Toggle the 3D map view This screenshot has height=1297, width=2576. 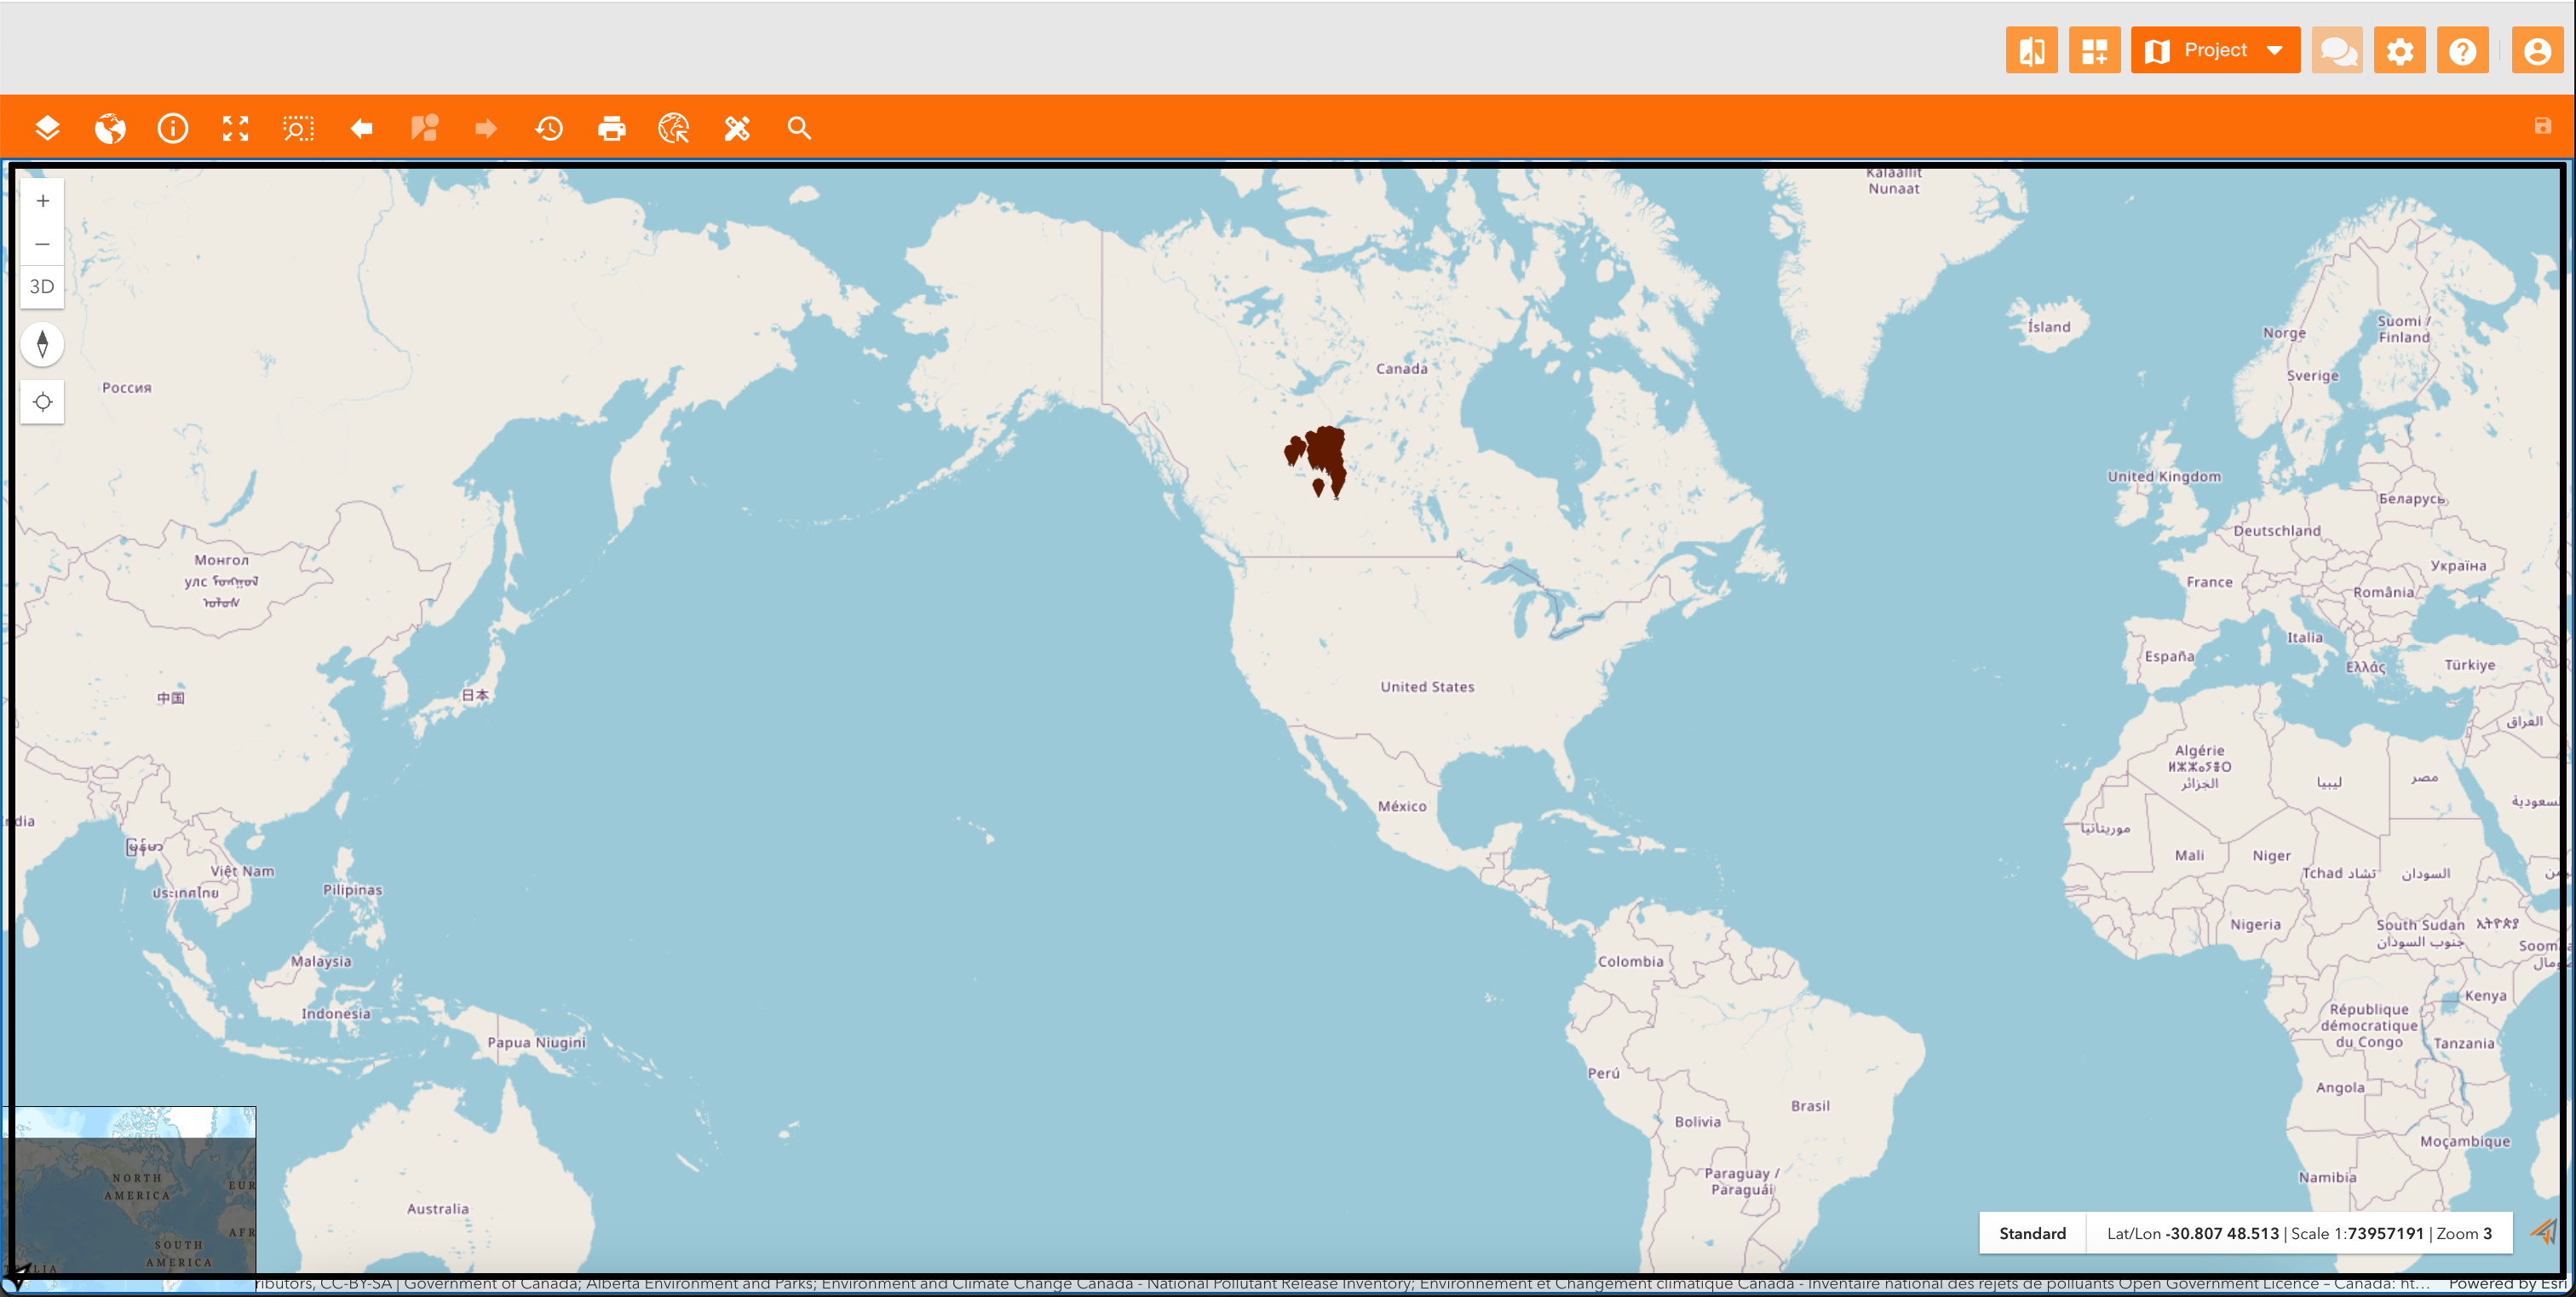(42, 287)
